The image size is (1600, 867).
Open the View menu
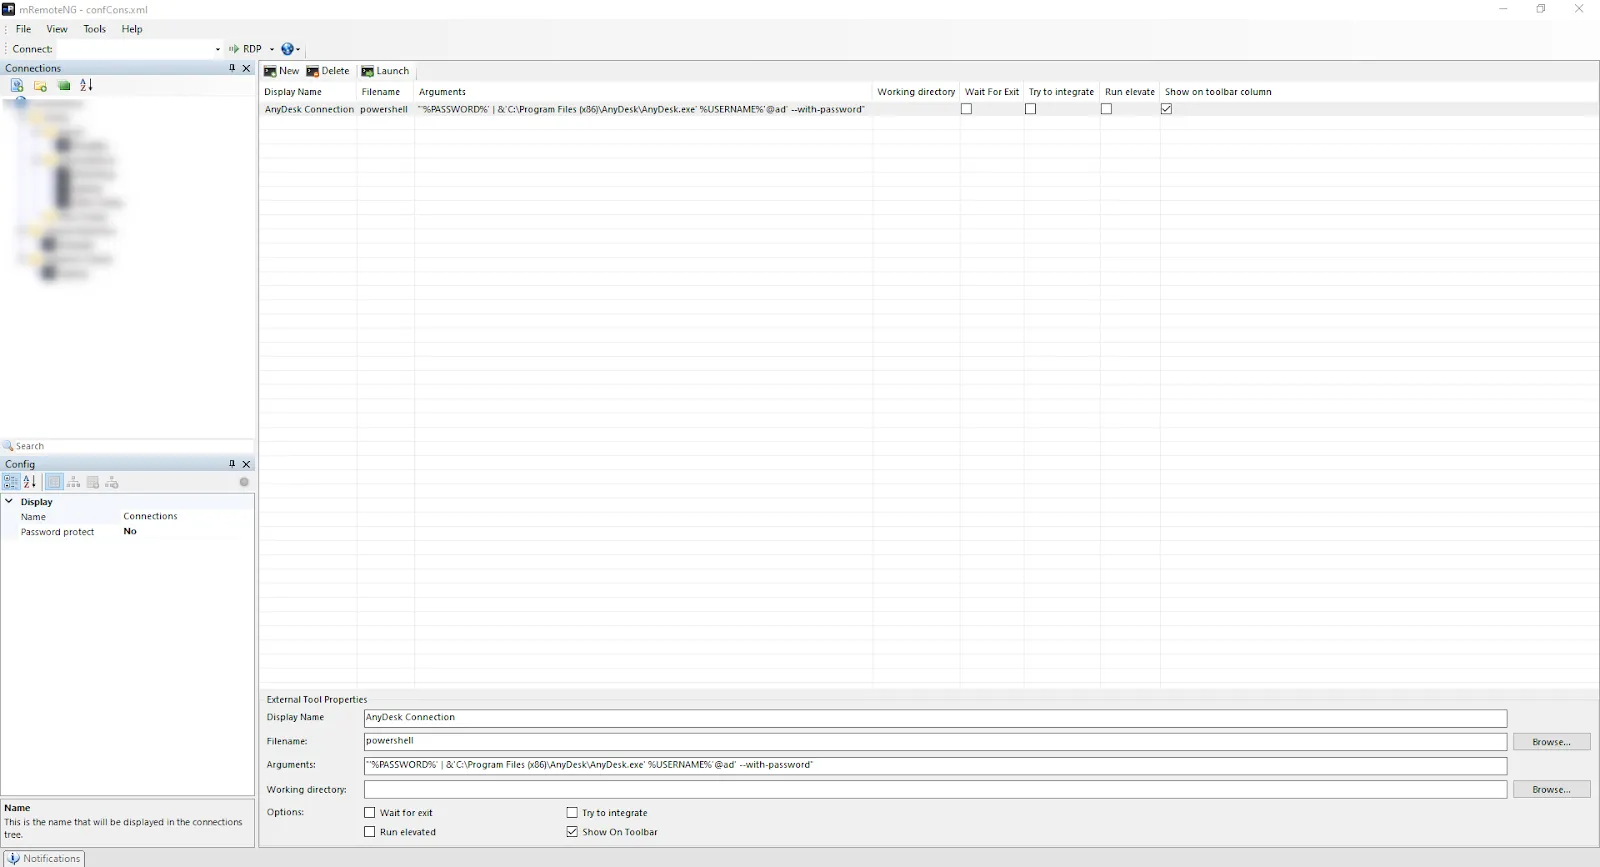[x=57, y=29]
